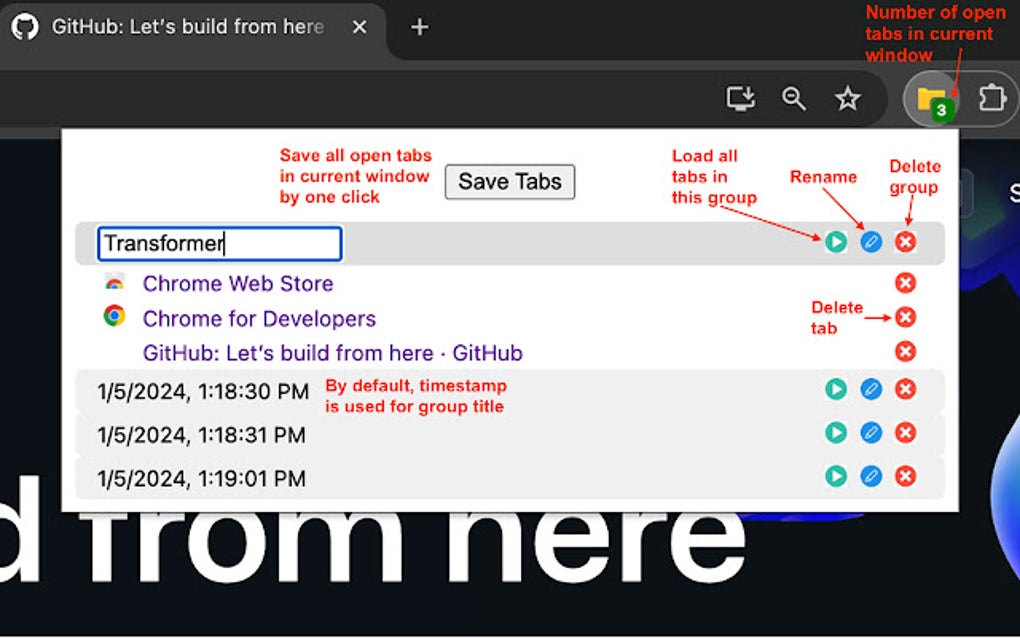Open the Extensions puzzle-piece menu

(x=991, y=99)
